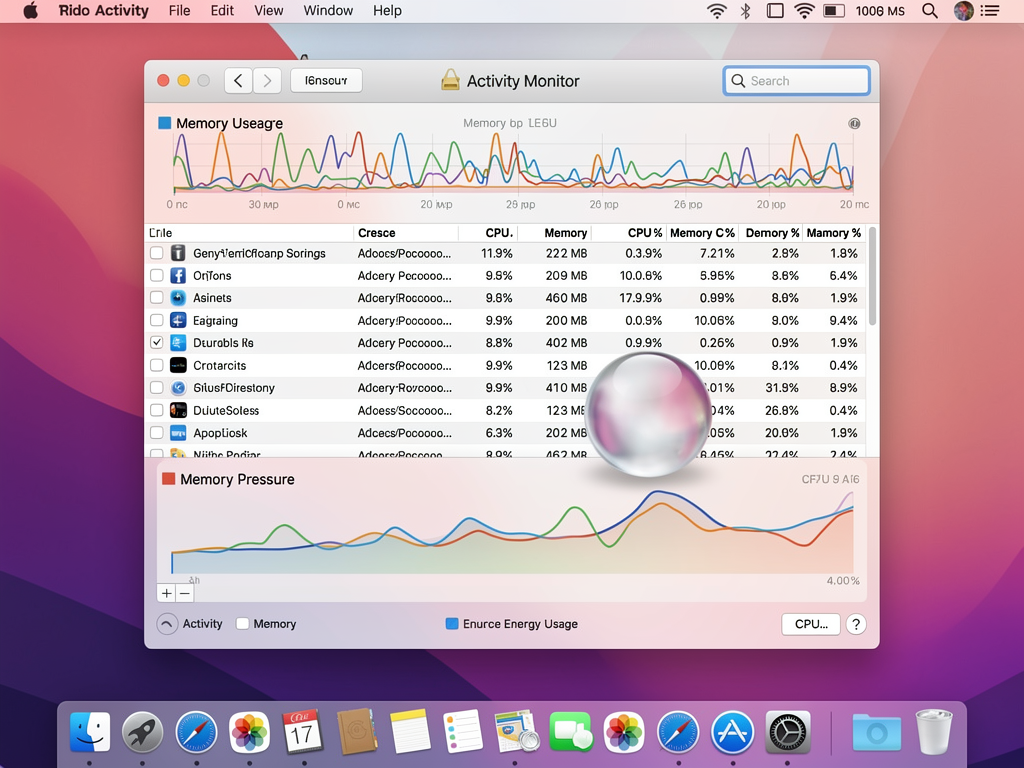Click the Facebook icon in OriTons row

tap(178, 276)
